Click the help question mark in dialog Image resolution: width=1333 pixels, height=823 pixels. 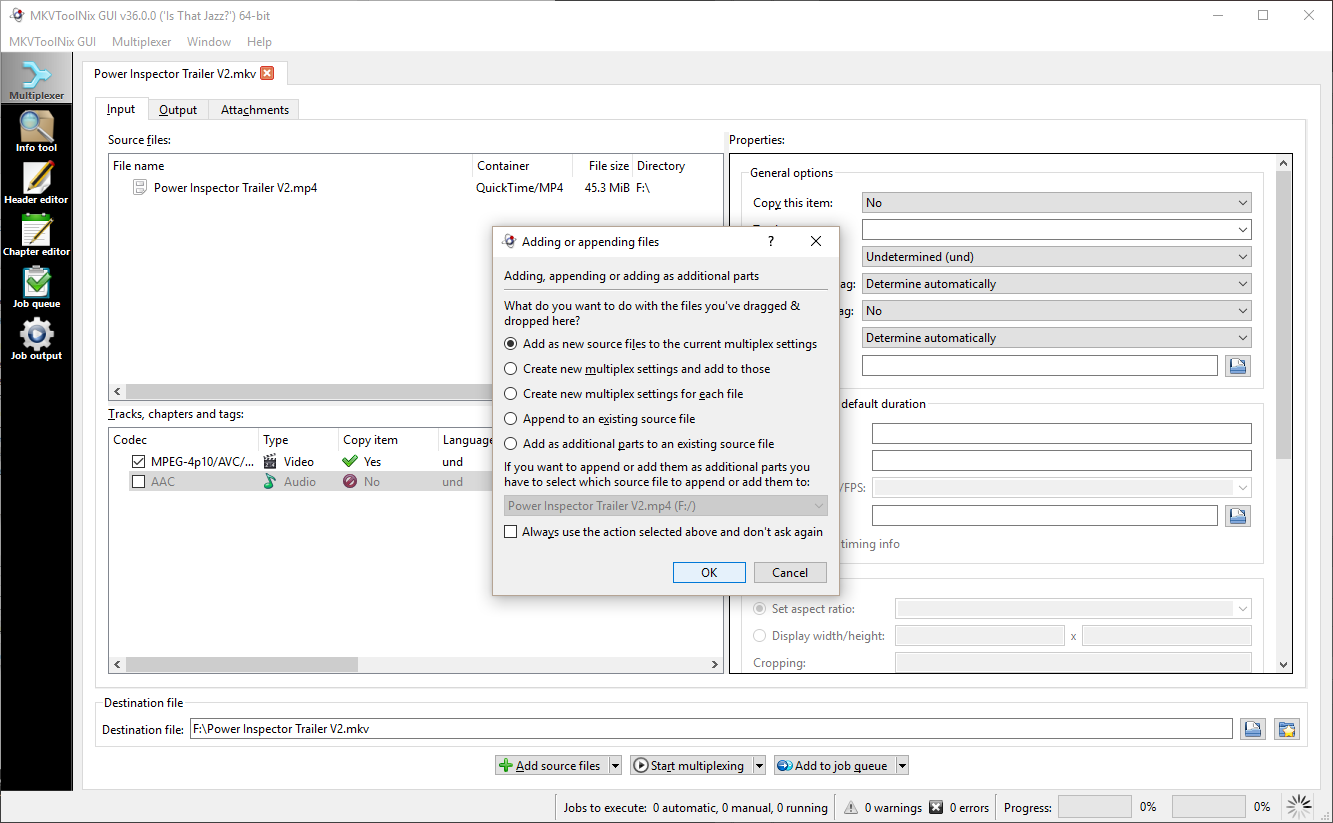[x=771, y=242]
